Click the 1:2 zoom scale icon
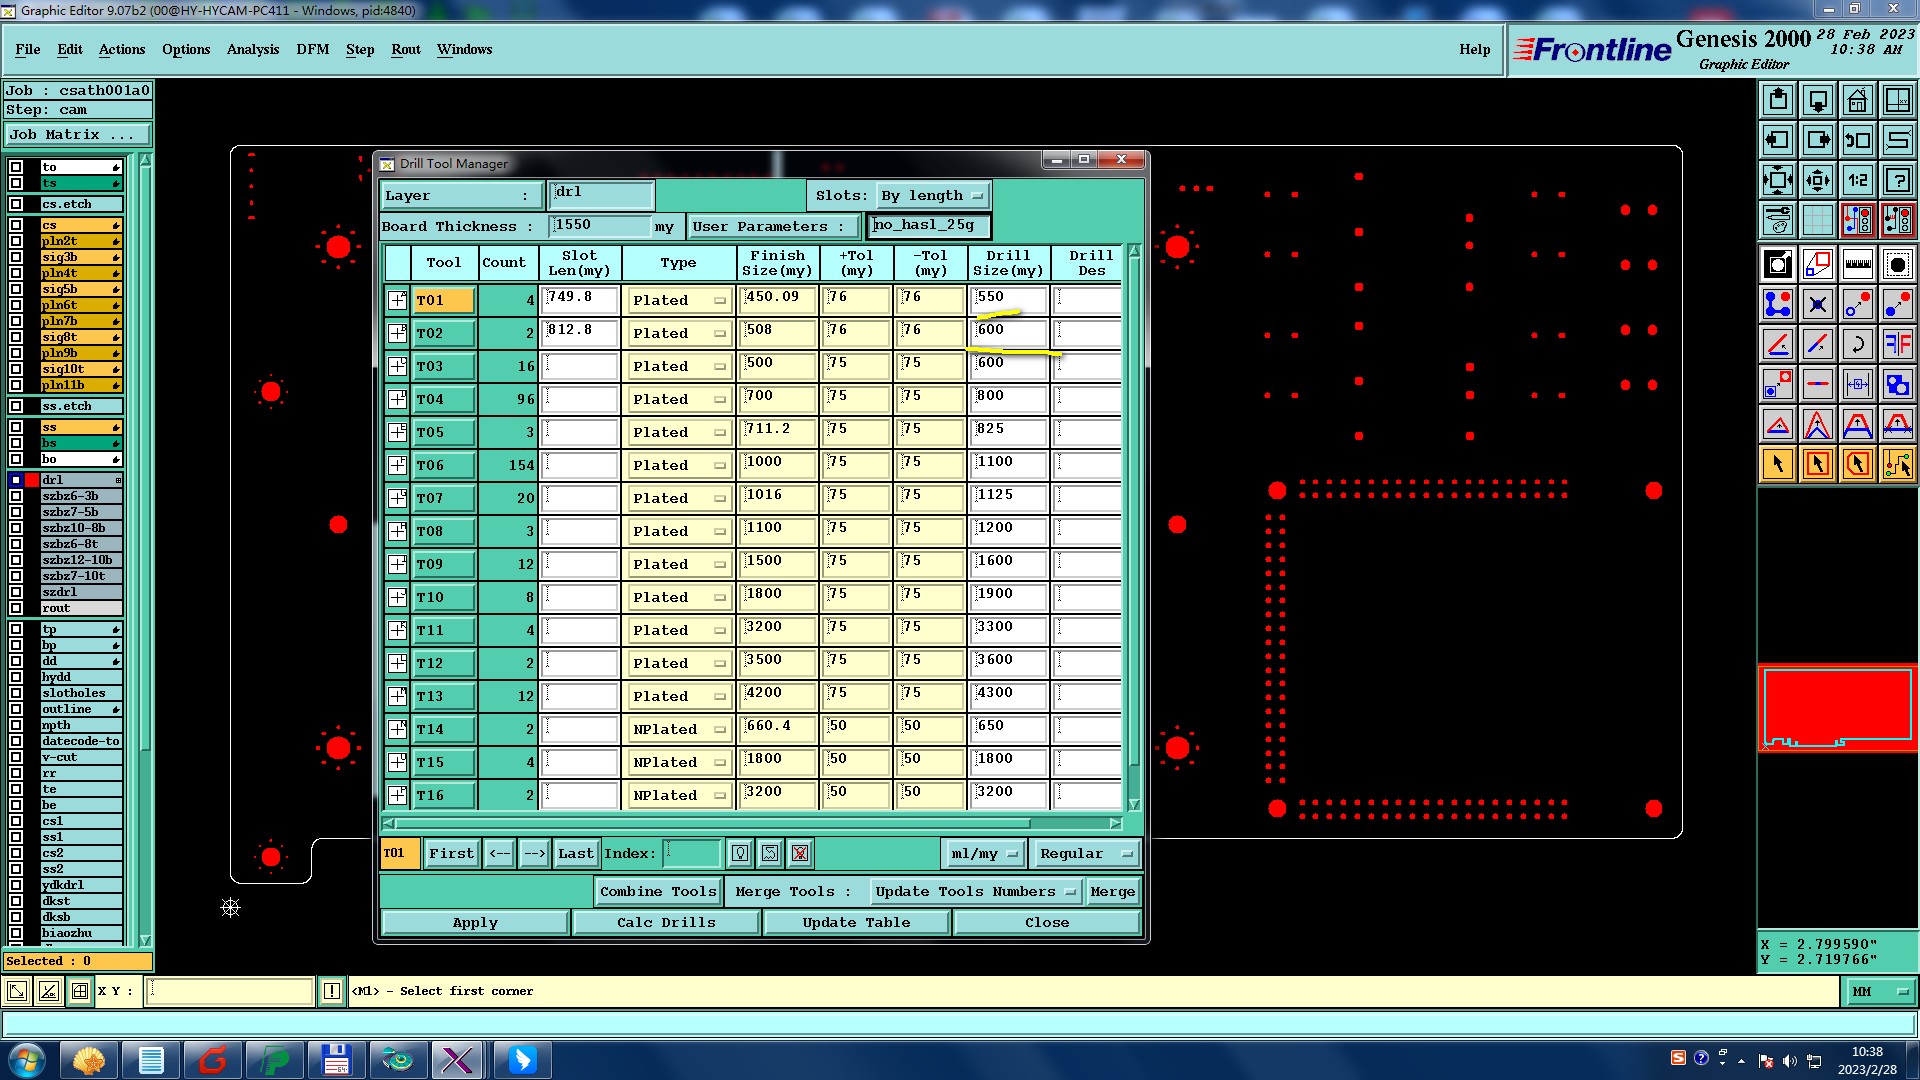1920x1080 pixels. (x=1857, y=181)
